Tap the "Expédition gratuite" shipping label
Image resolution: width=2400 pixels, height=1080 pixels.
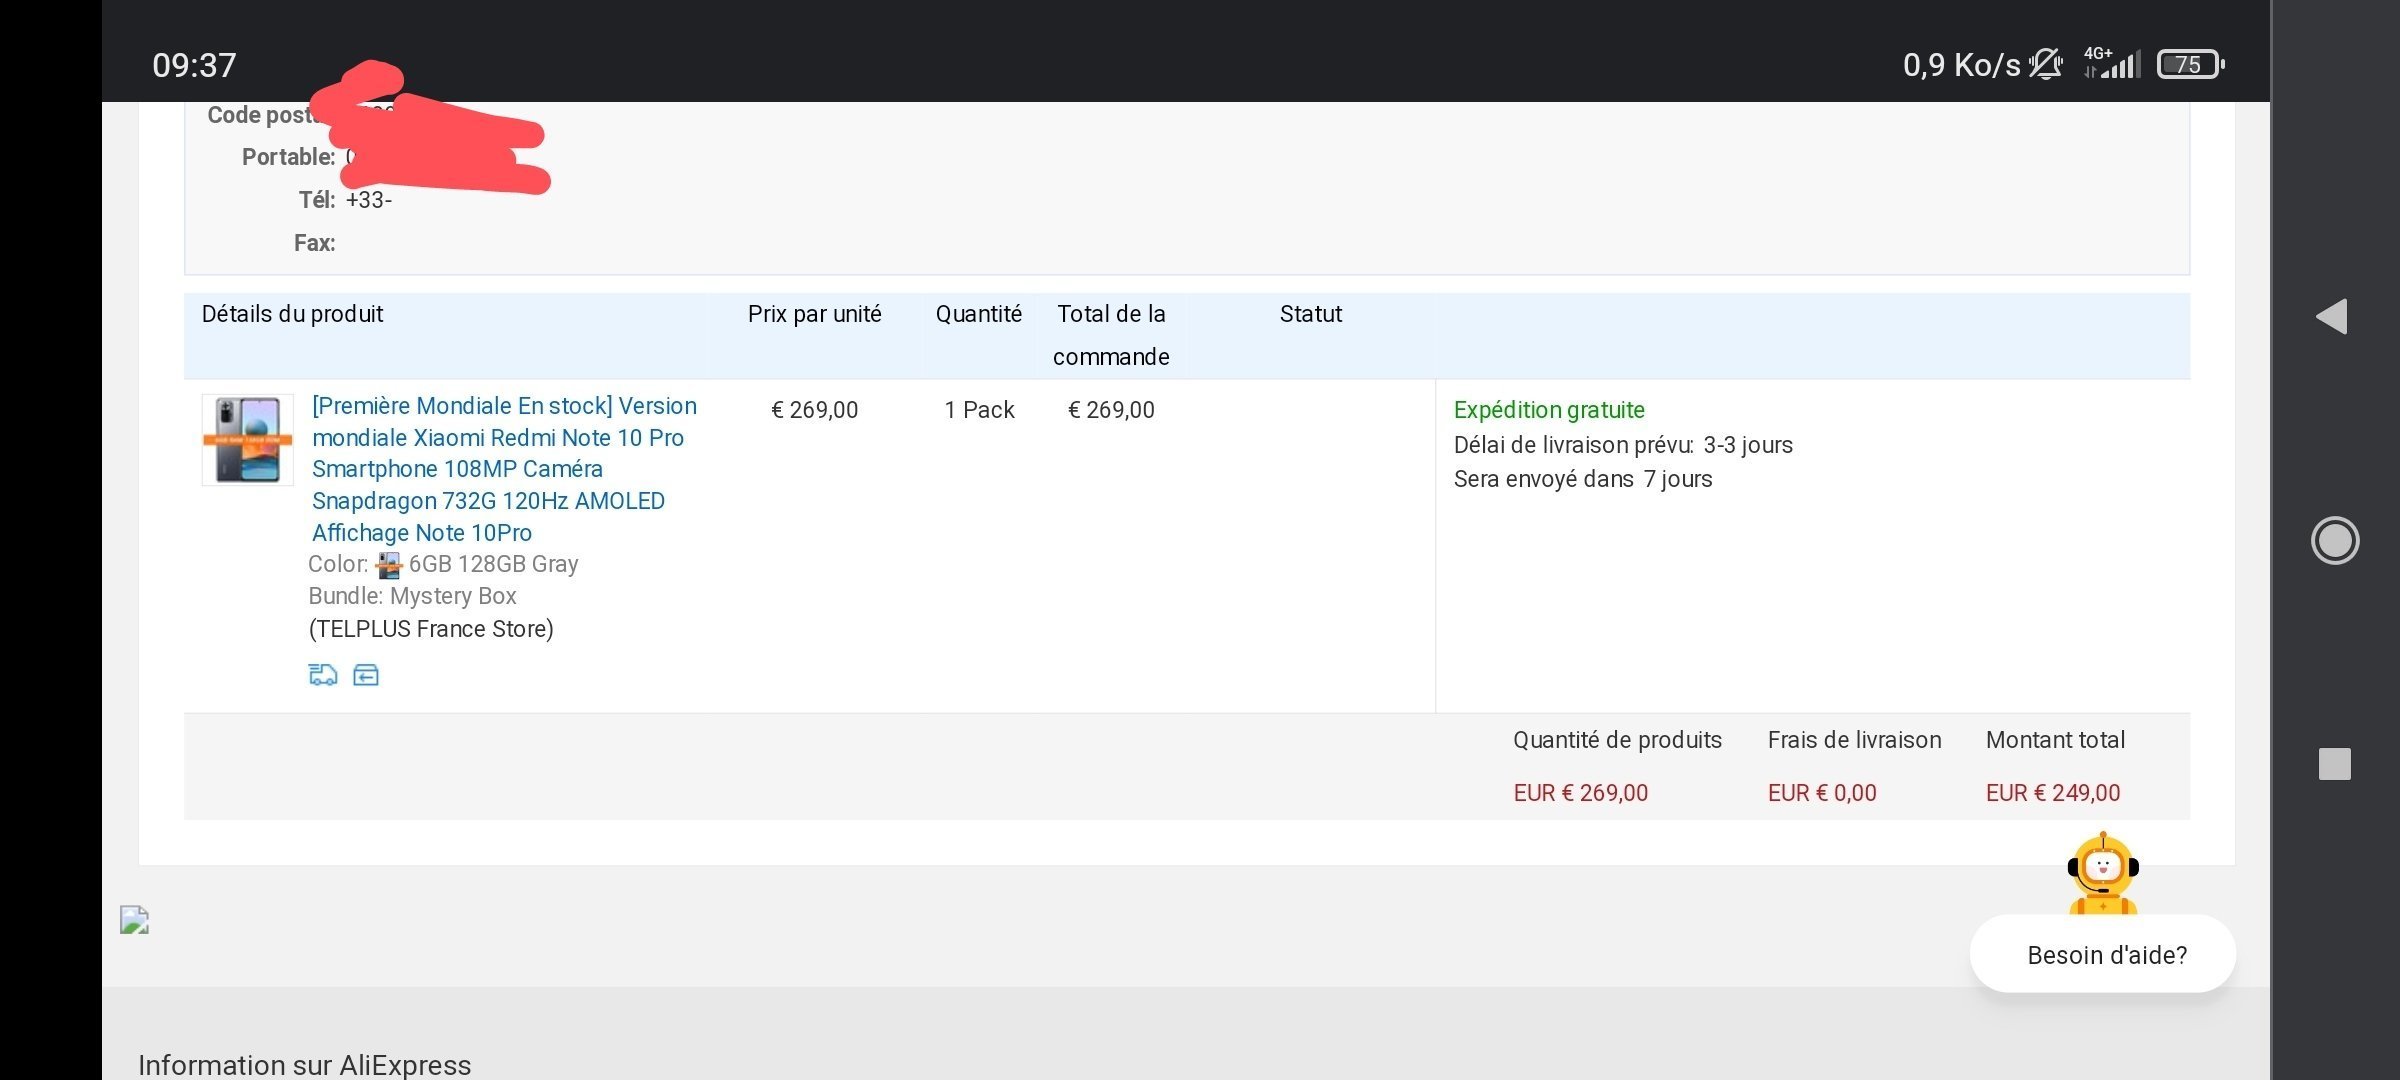(x=1548, y=410)
